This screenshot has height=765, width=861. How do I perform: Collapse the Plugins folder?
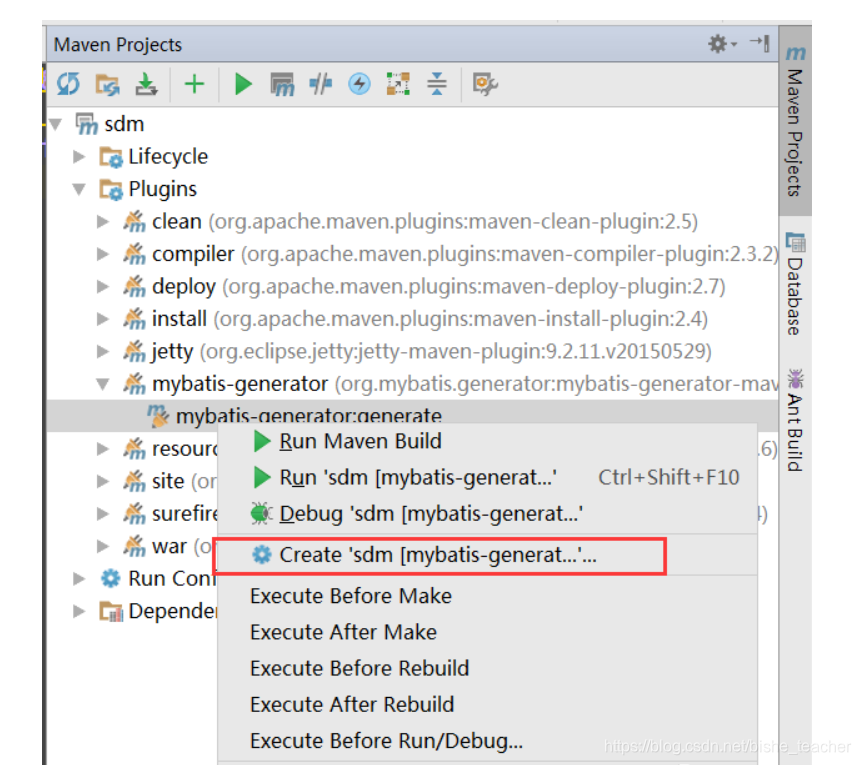coord(79,189)
